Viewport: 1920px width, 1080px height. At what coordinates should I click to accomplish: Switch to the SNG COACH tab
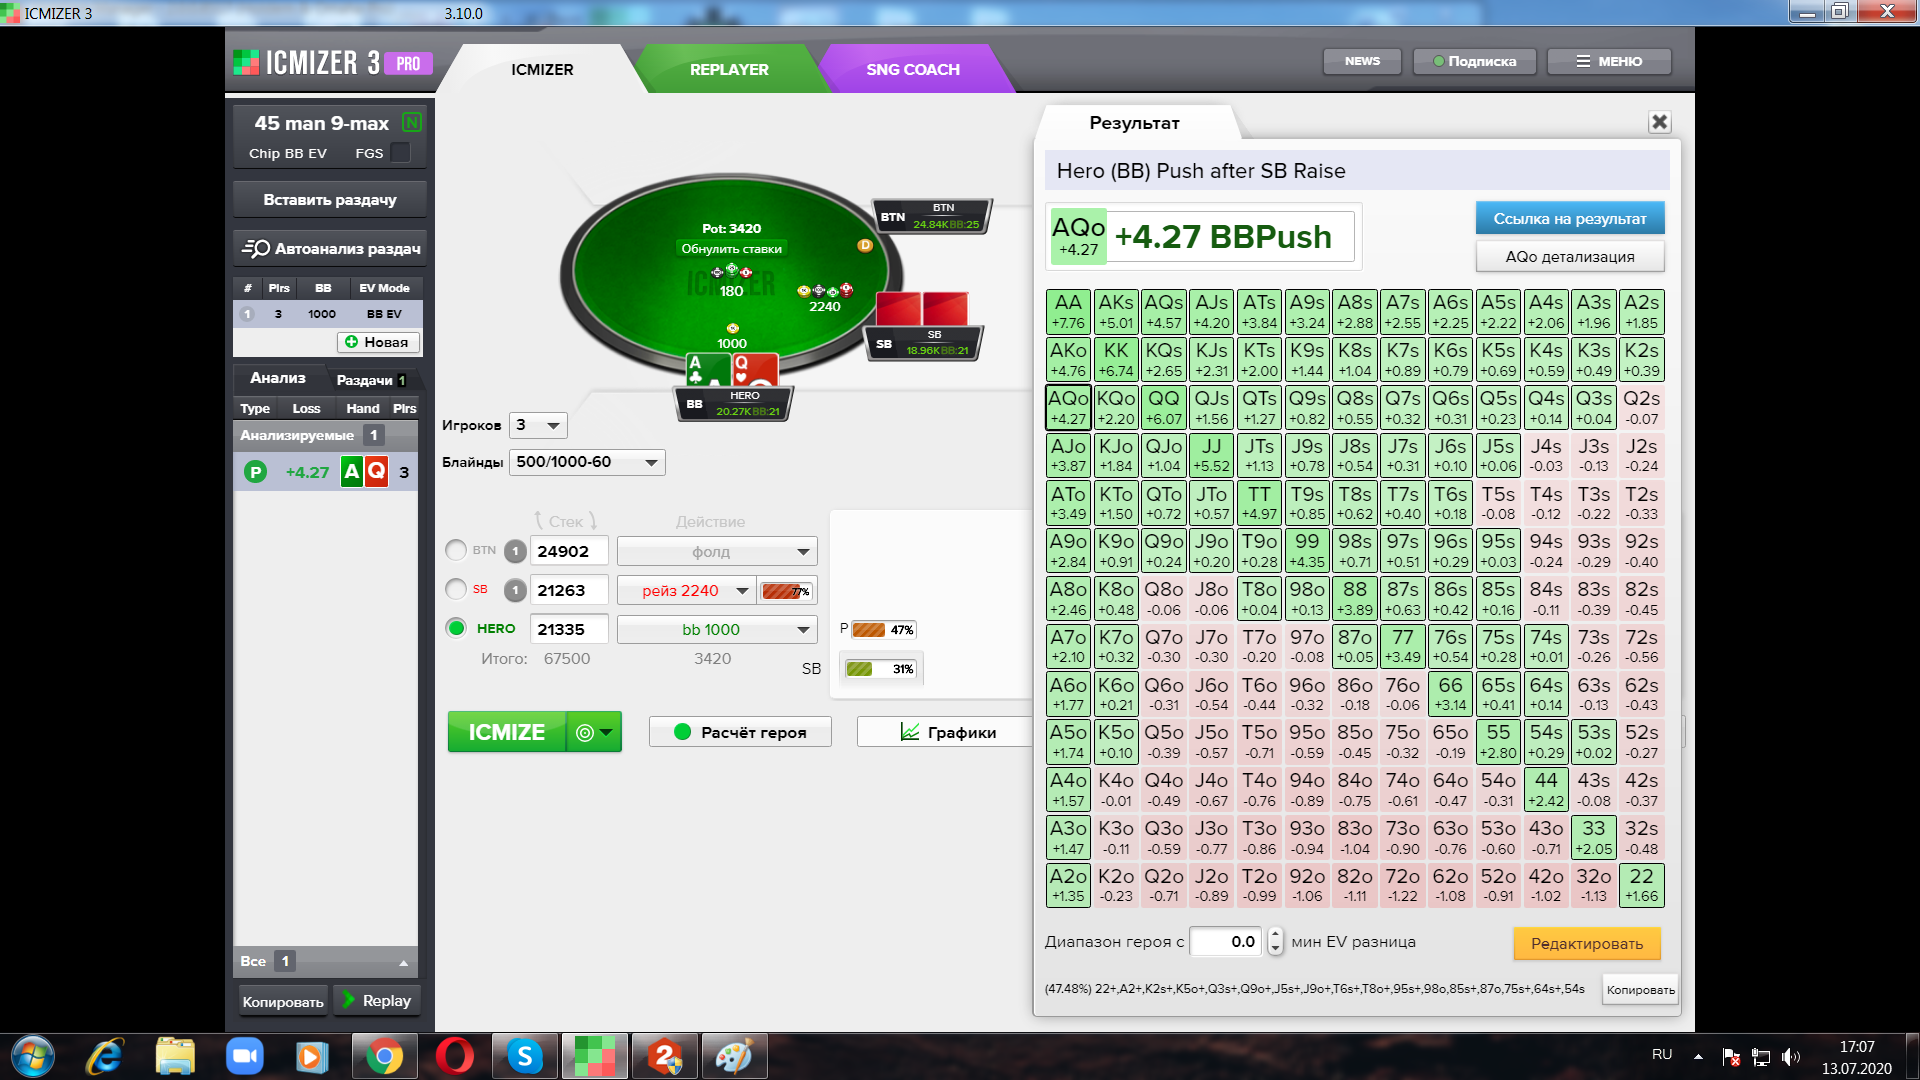(912, 69)
